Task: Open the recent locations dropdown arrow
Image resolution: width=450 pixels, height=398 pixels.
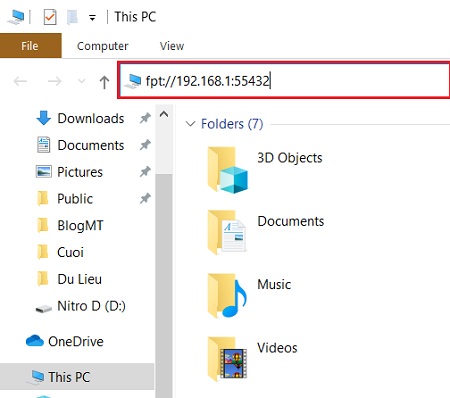Action: (x=81, y=81)
